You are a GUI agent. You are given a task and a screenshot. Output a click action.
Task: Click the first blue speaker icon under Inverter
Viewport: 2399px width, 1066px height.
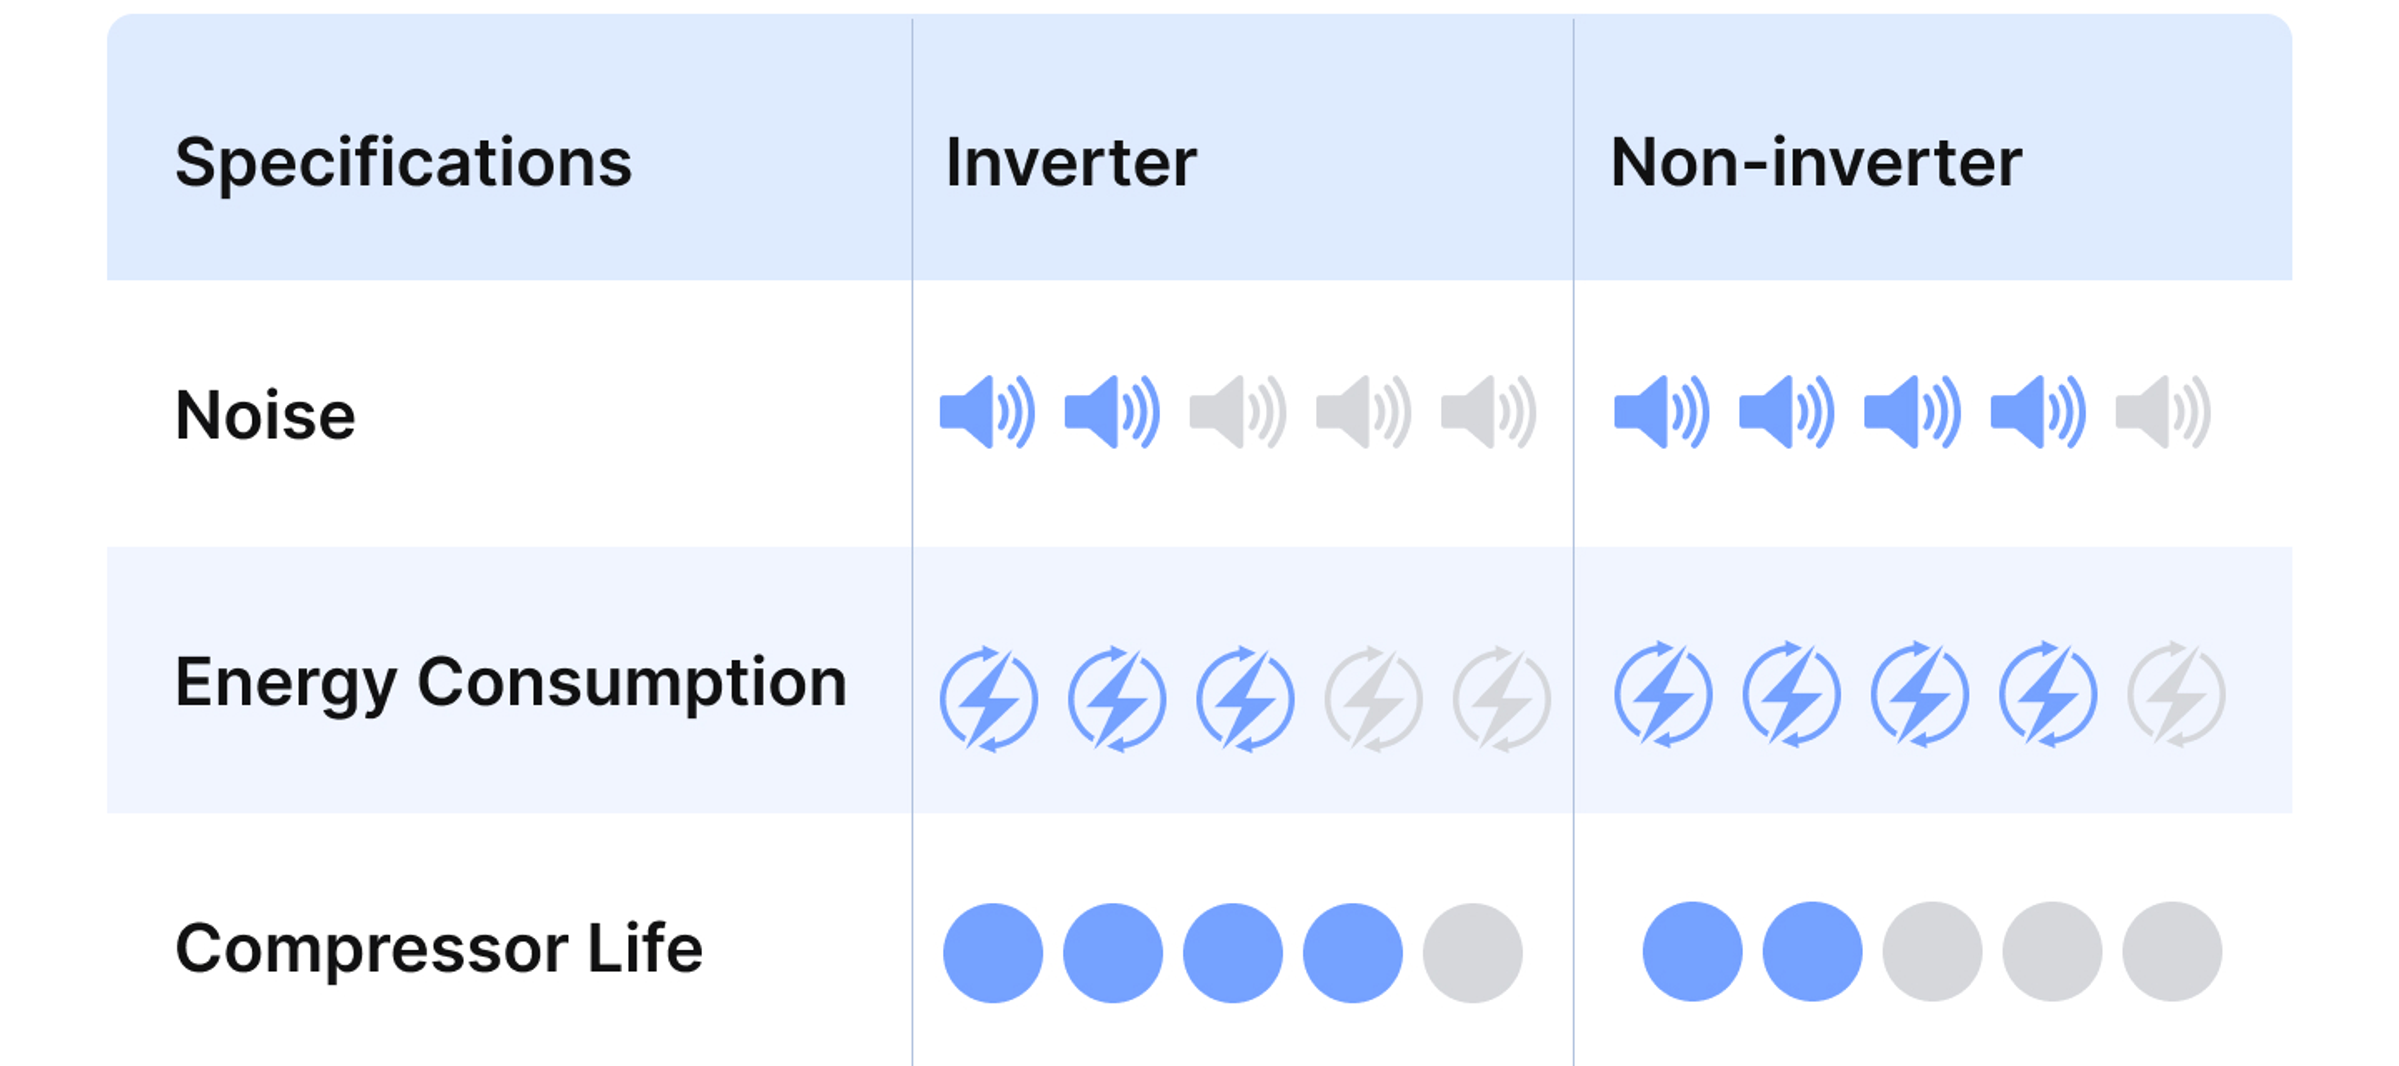tap(987, 412)
